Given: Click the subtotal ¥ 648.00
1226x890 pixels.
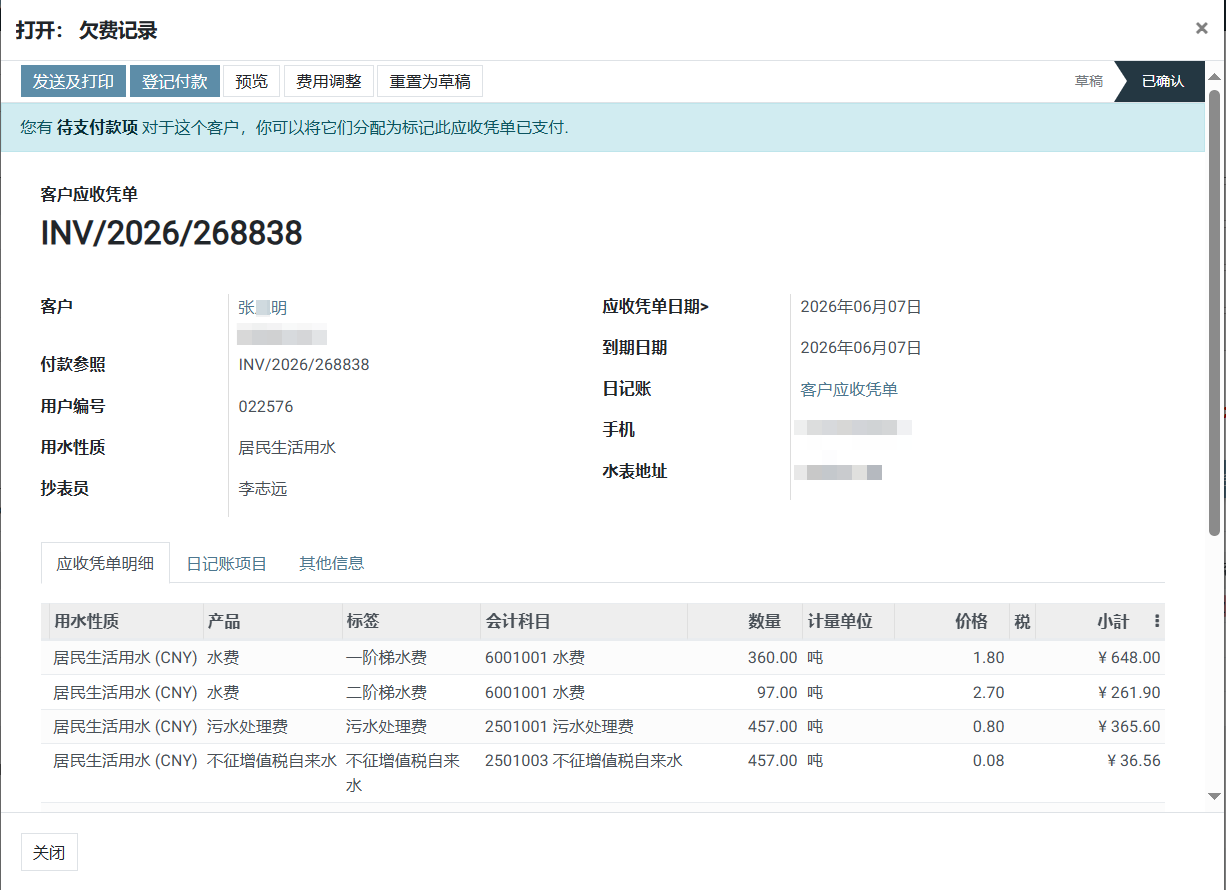Looking at the screenshot, I should [x=1128, y=657].
